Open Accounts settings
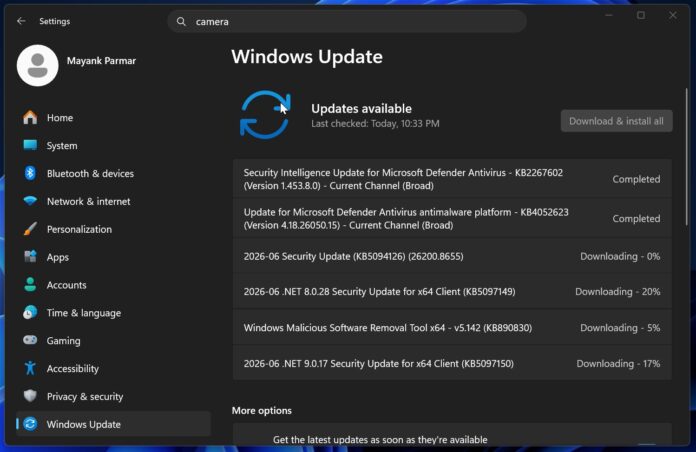Viewport: 696px width, 452px height. click(x=113, y=285)
